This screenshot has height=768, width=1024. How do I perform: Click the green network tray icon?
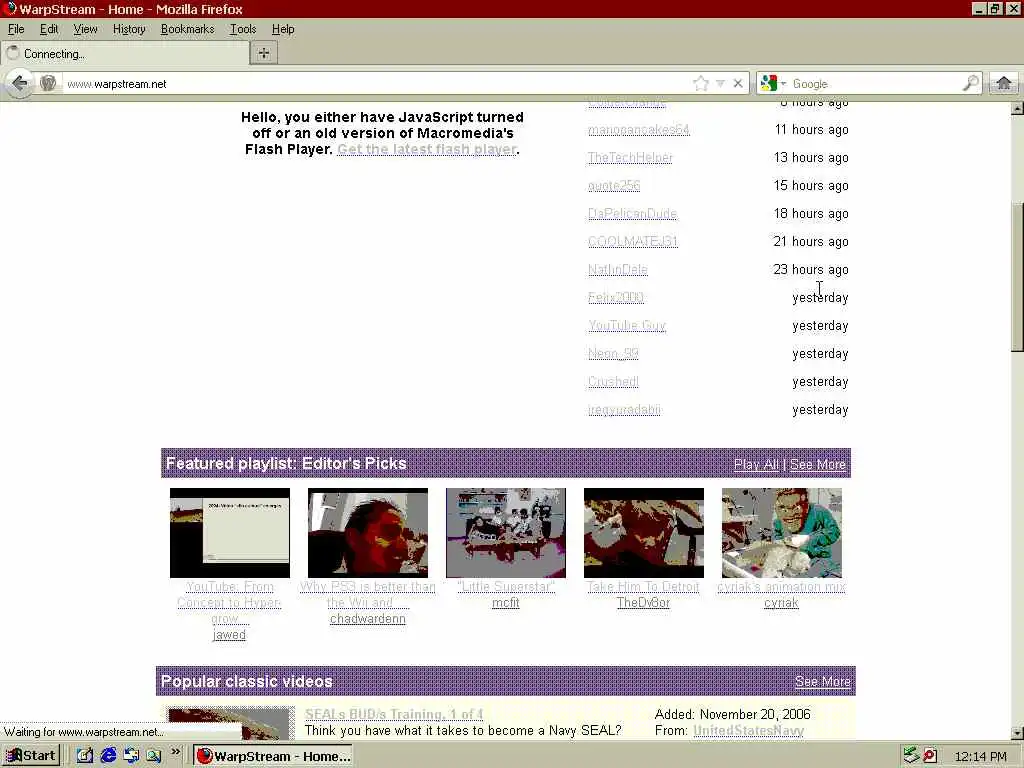point(911,756)
